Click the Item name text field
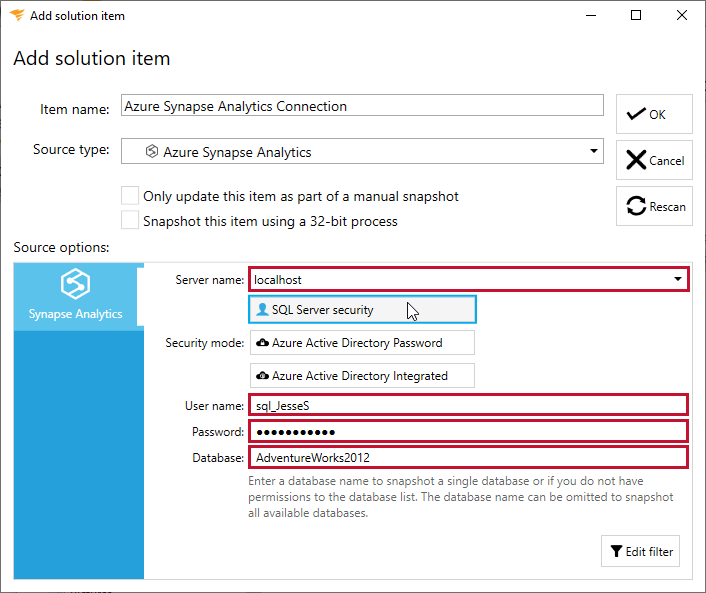Screen dimensions: 706x593 (x=362, y=105)
